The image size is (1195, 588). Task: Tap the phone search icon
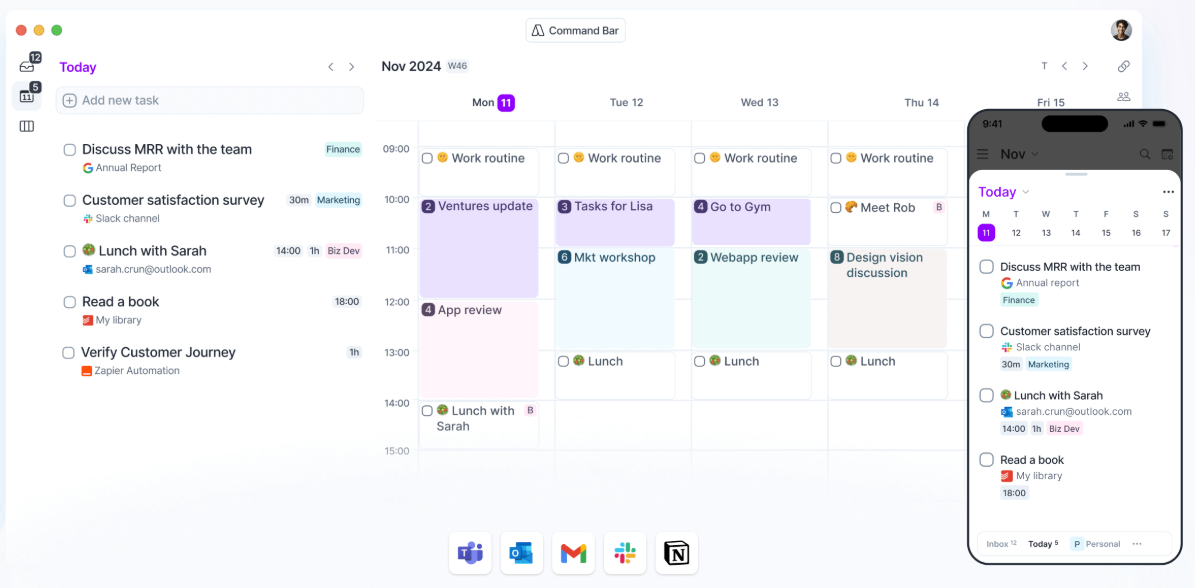point(1145,154)
